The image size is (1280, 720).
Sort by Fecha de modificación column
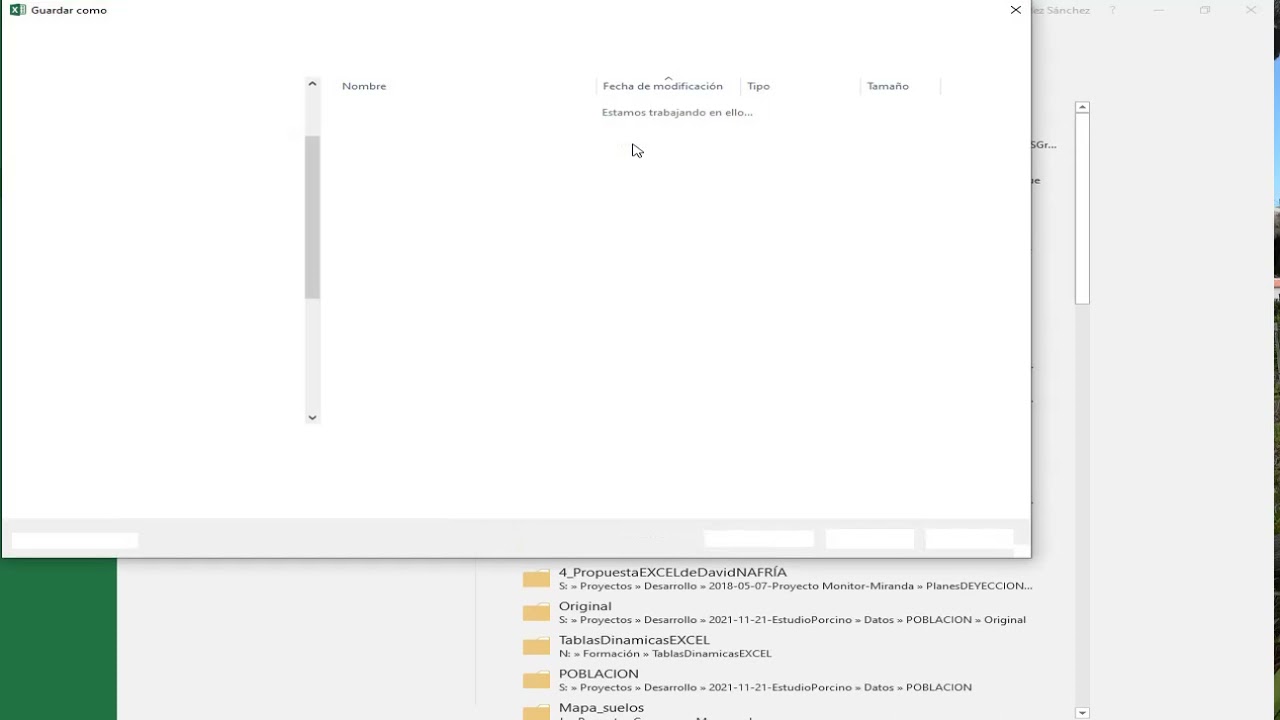tap(663, 86)
